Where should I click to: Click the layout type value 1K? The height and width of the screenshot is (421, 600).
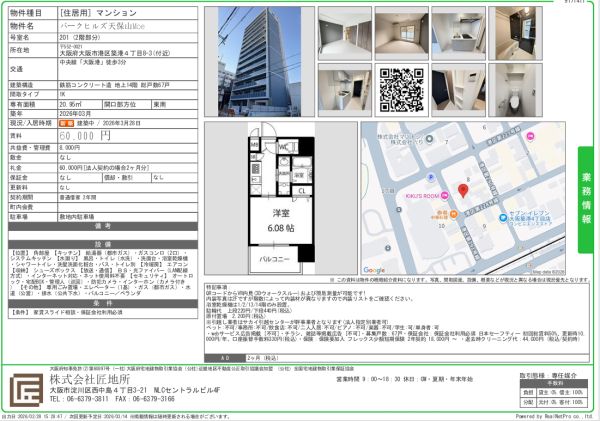[x=62, y=94]
